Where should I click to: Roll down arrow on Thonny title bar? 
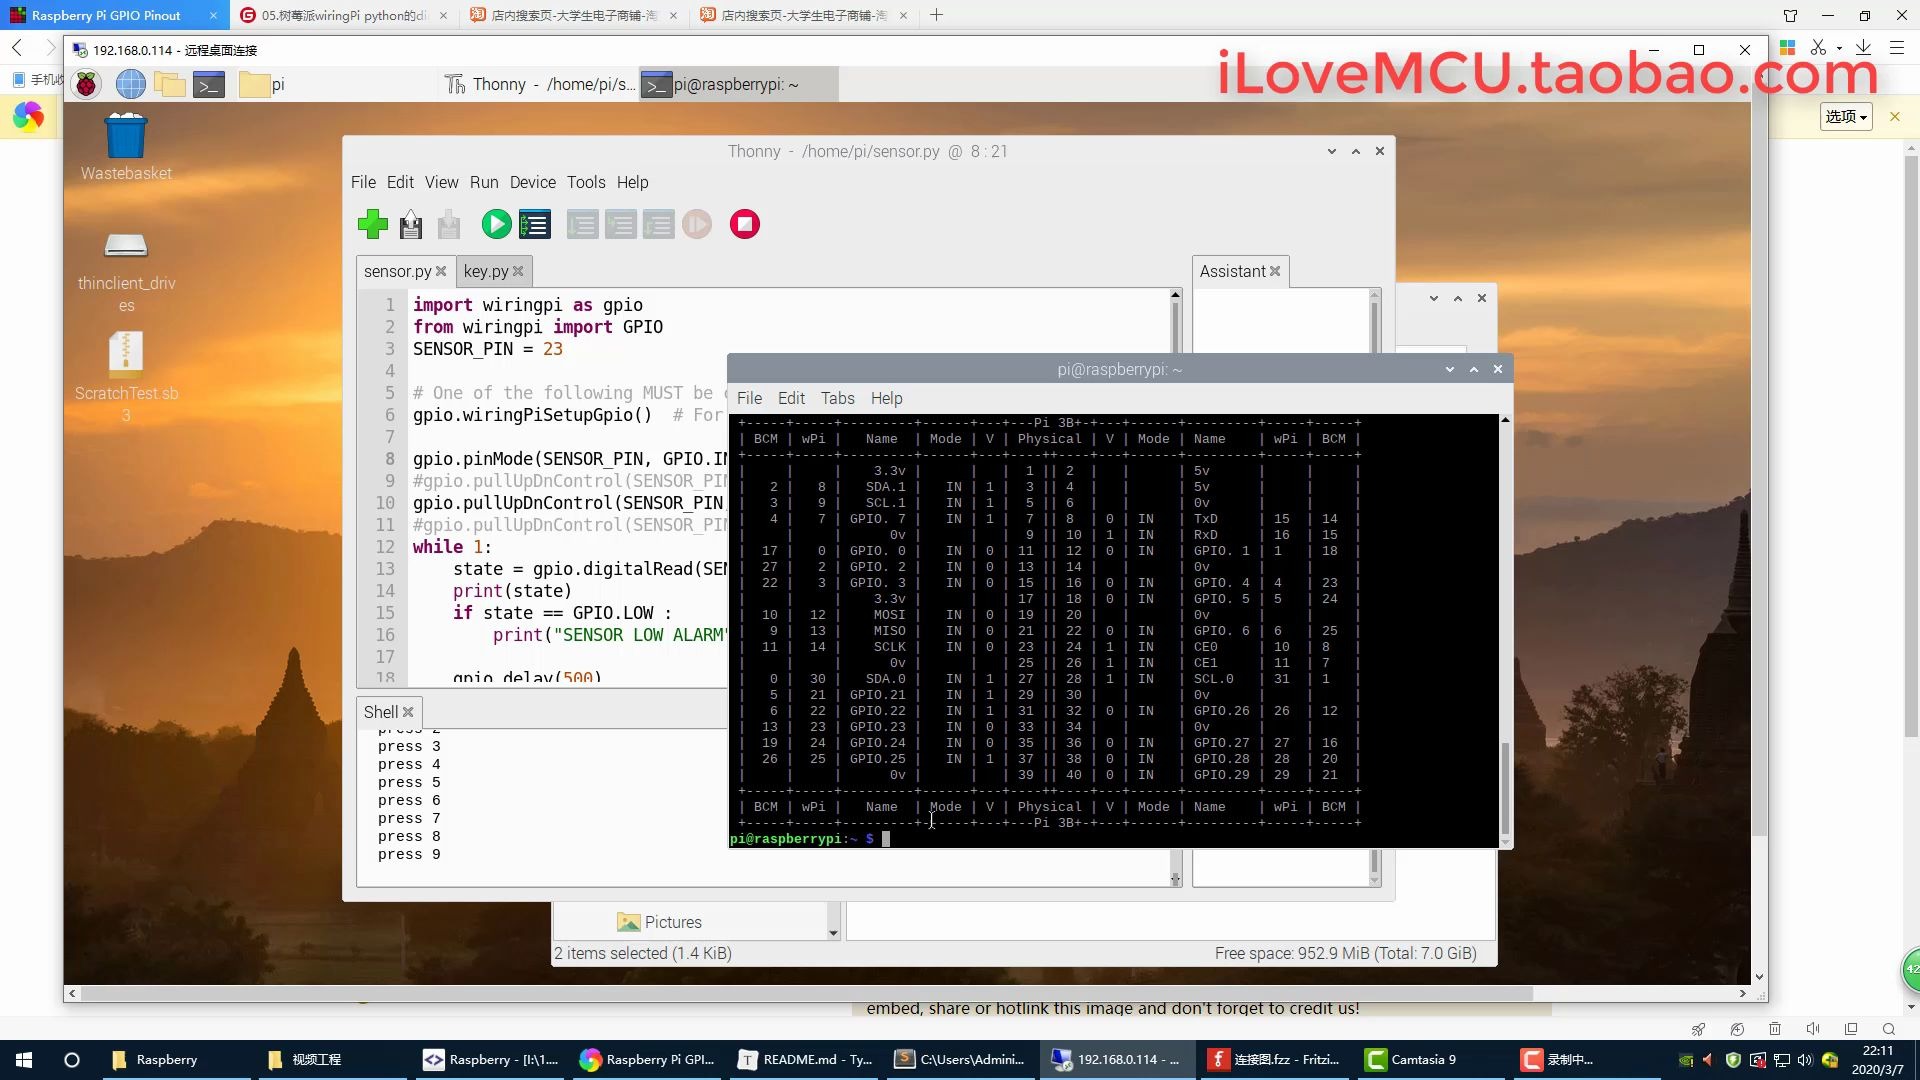pos(1332,151)
